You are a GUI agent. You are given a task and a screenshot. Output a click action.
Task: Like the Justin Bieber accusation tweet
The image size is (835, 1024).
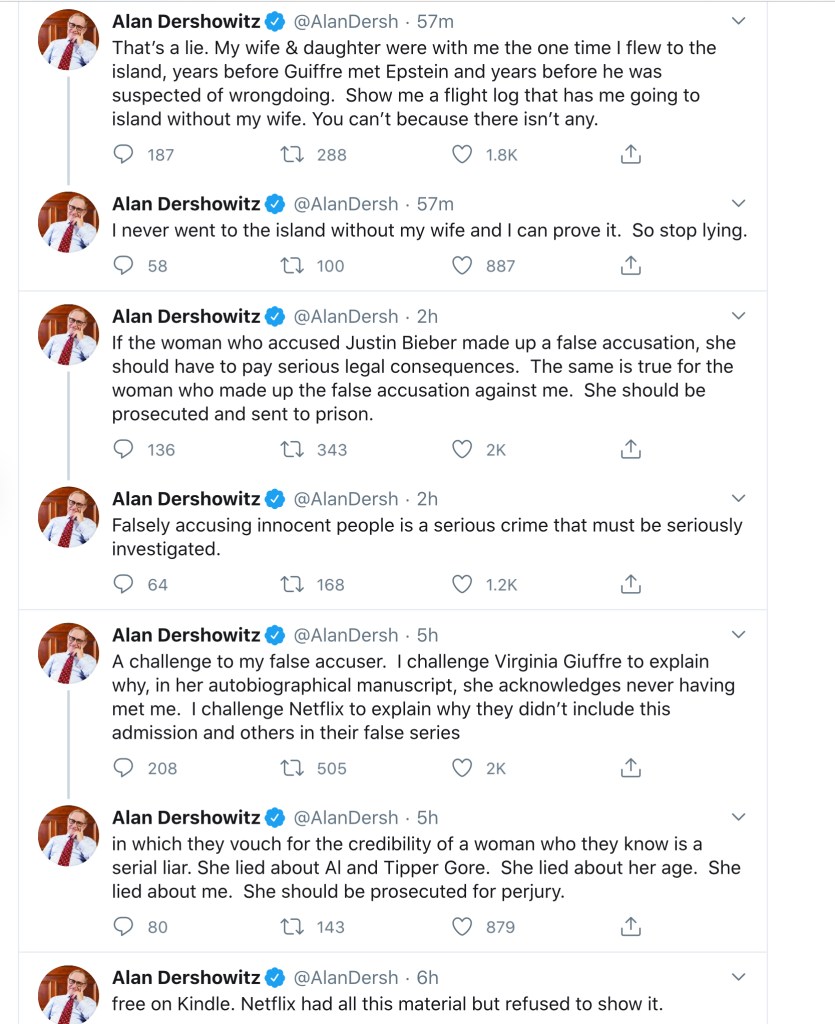(461, 449)
